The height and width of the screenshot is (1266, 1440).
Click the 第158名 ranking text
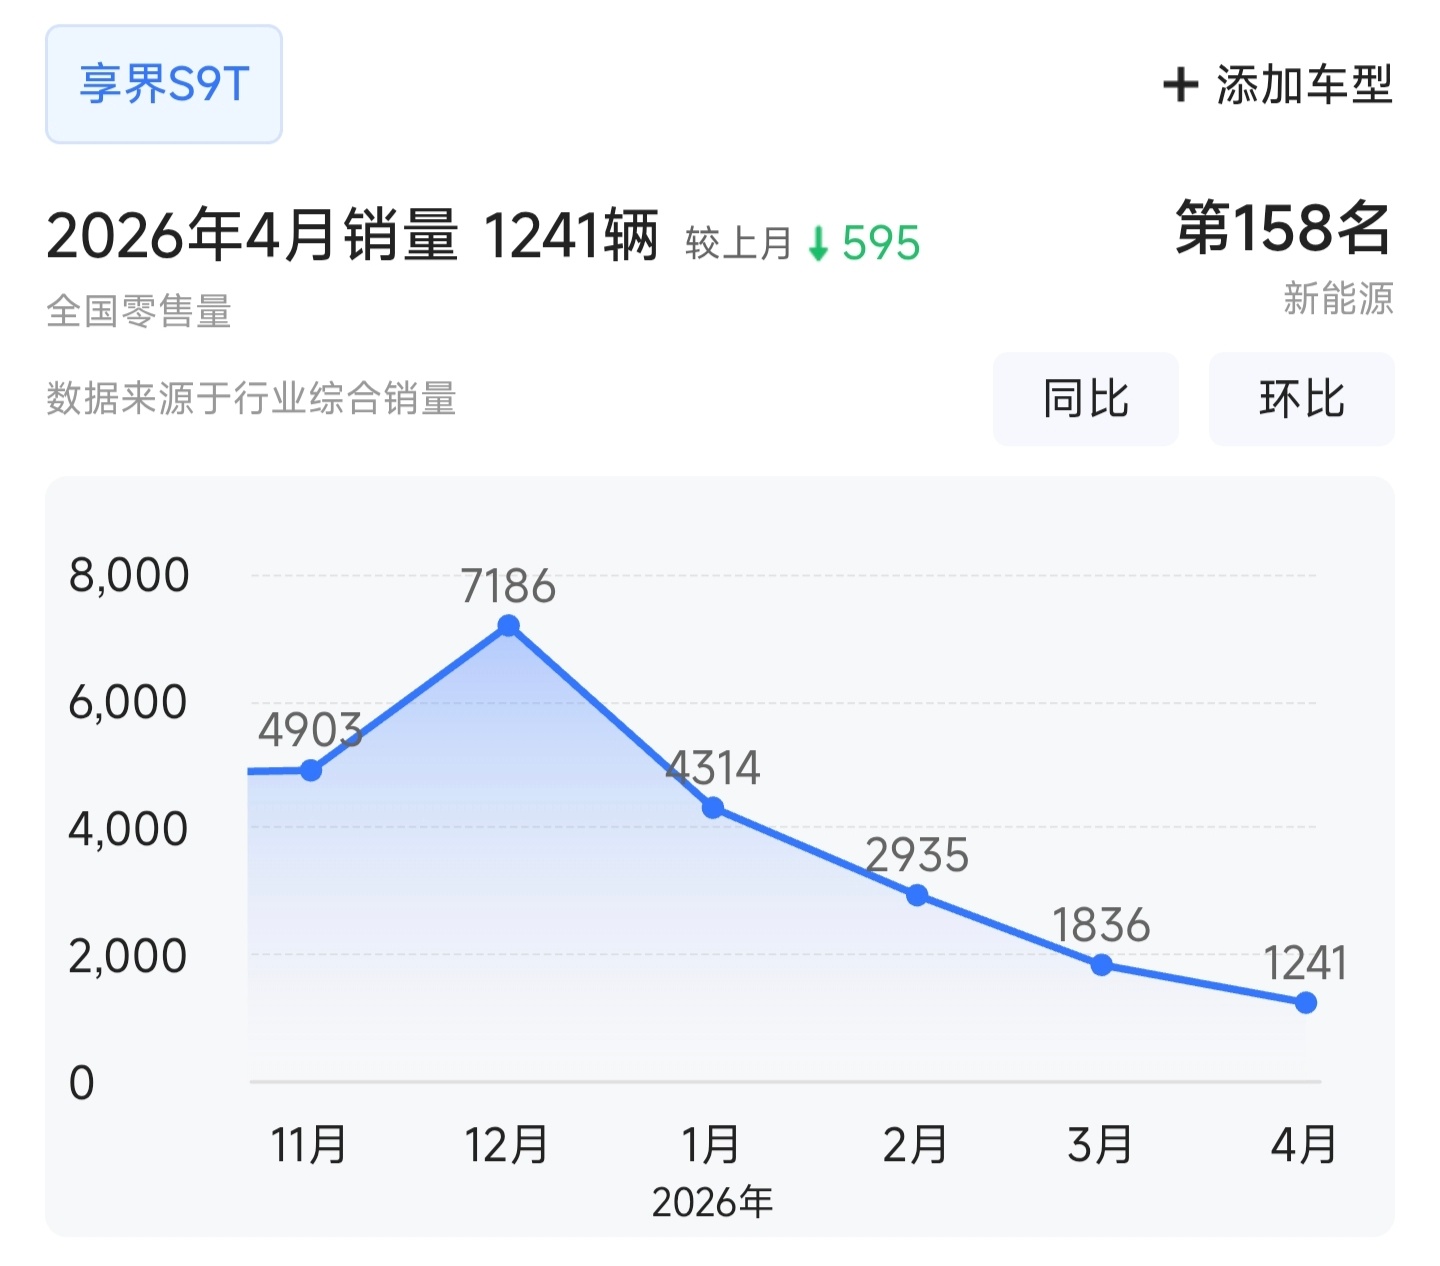[x=1284, y=228]
